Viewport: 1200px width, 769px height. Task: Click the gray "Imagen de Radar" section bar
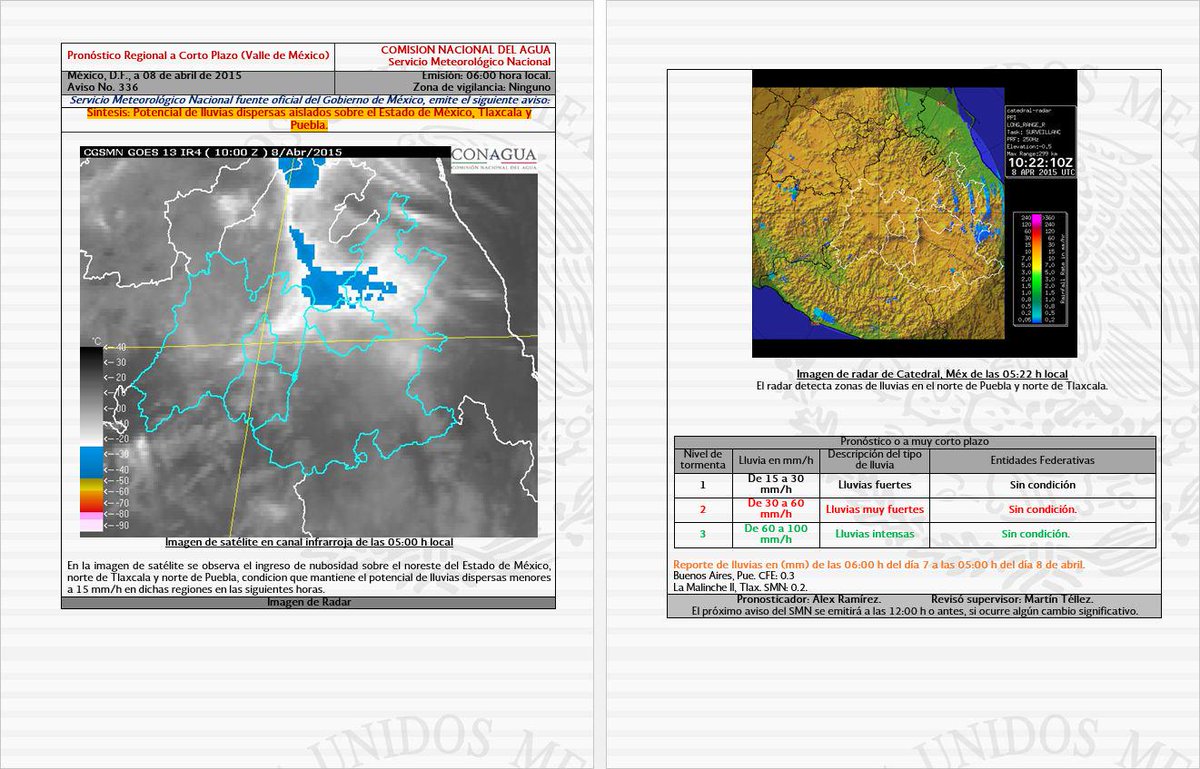pos(309,602)
